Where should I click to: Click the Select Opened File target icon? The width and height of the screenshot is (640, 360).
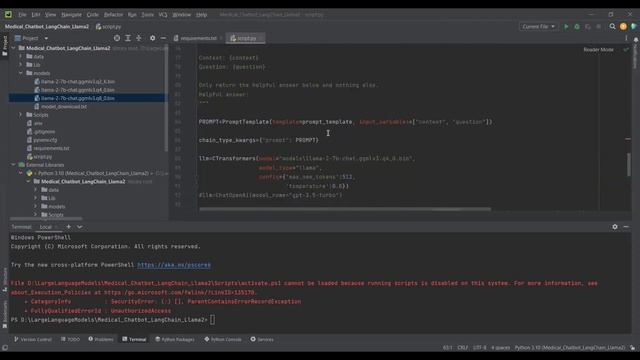[x=117, y=38]
